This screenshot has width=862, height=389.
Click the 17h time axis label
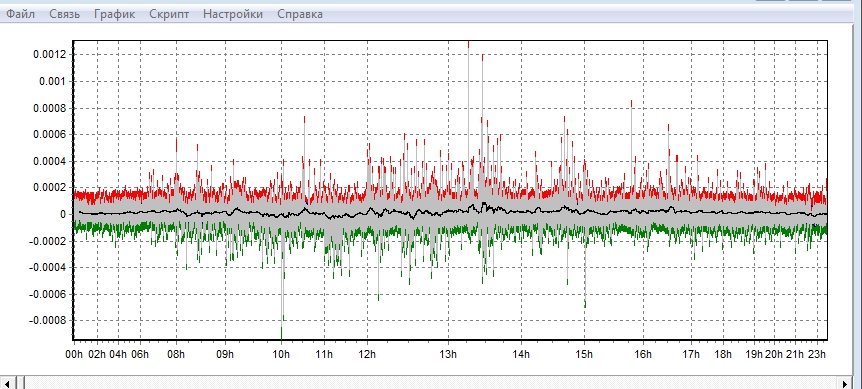coord(691,354)
